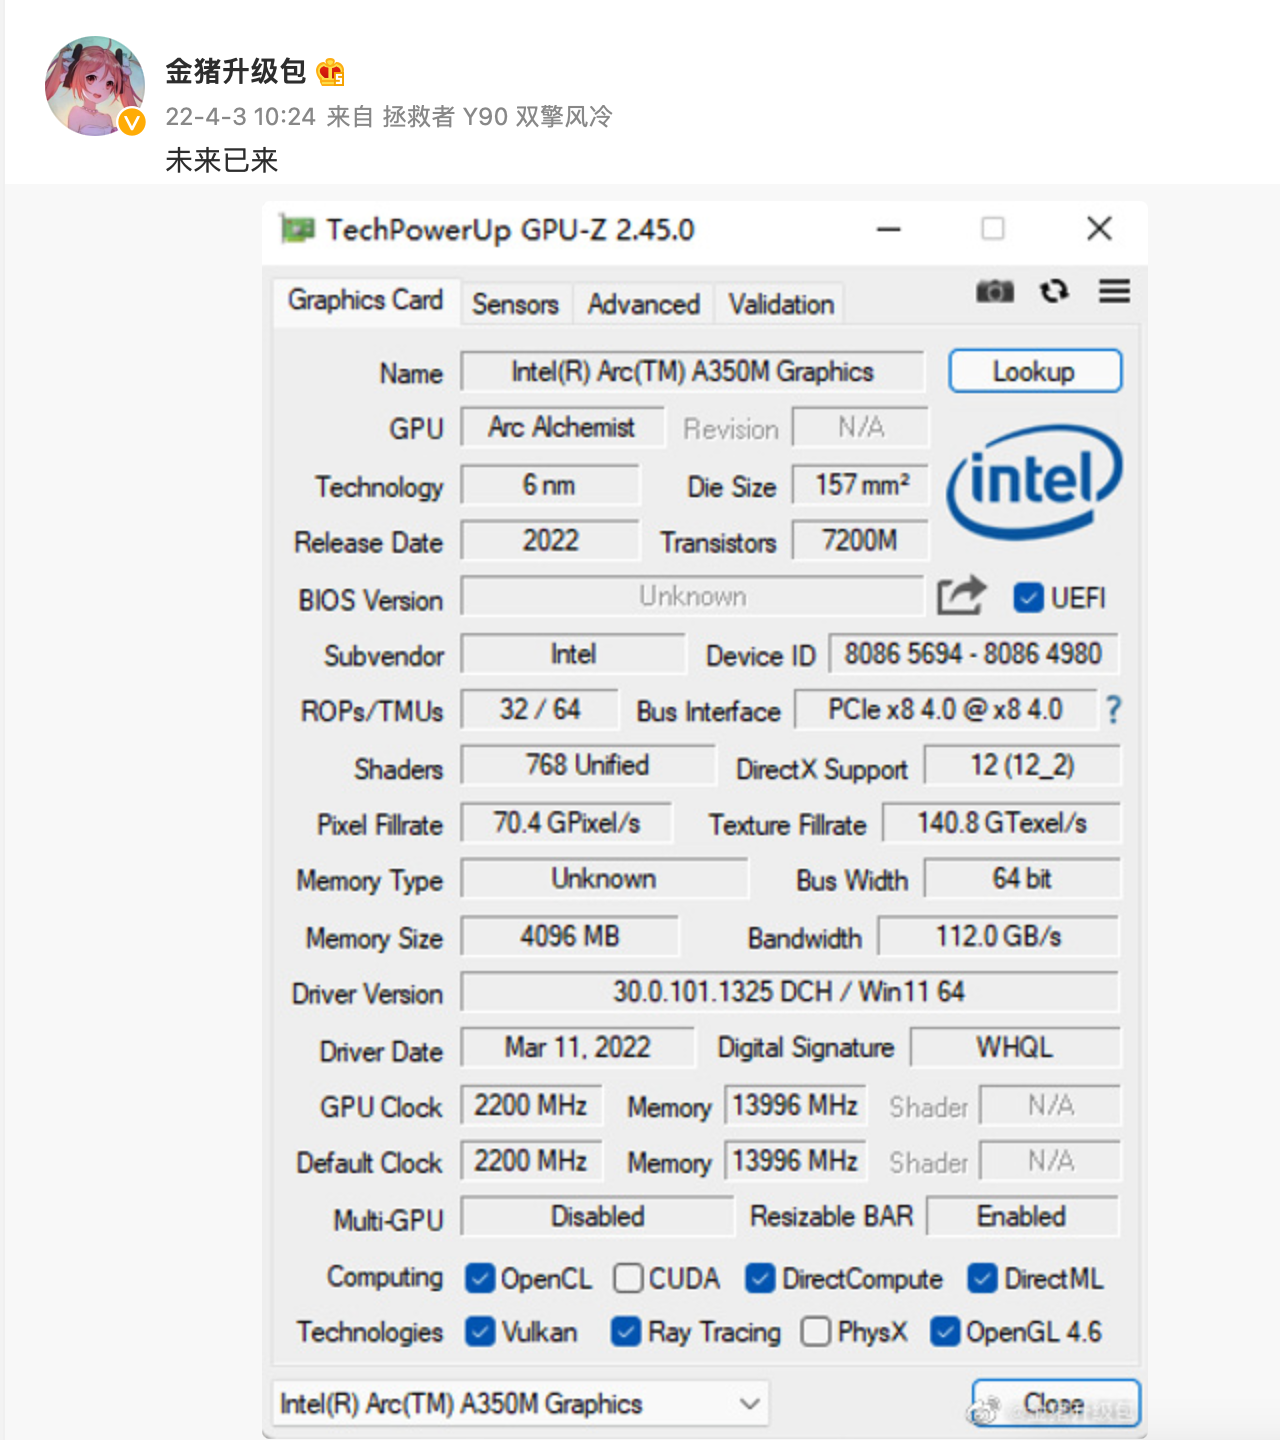The image size is (1280, 1440).
Task: Click the camera screenshot icon
Action: click(994, 291)
